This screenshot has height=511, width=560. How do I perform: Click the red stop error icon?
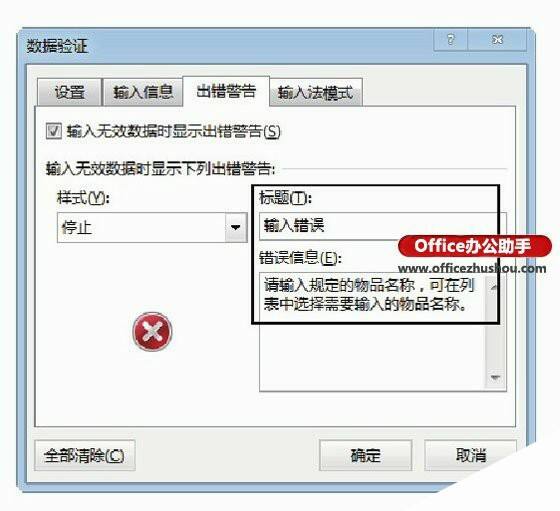click(x=152, y=331)
